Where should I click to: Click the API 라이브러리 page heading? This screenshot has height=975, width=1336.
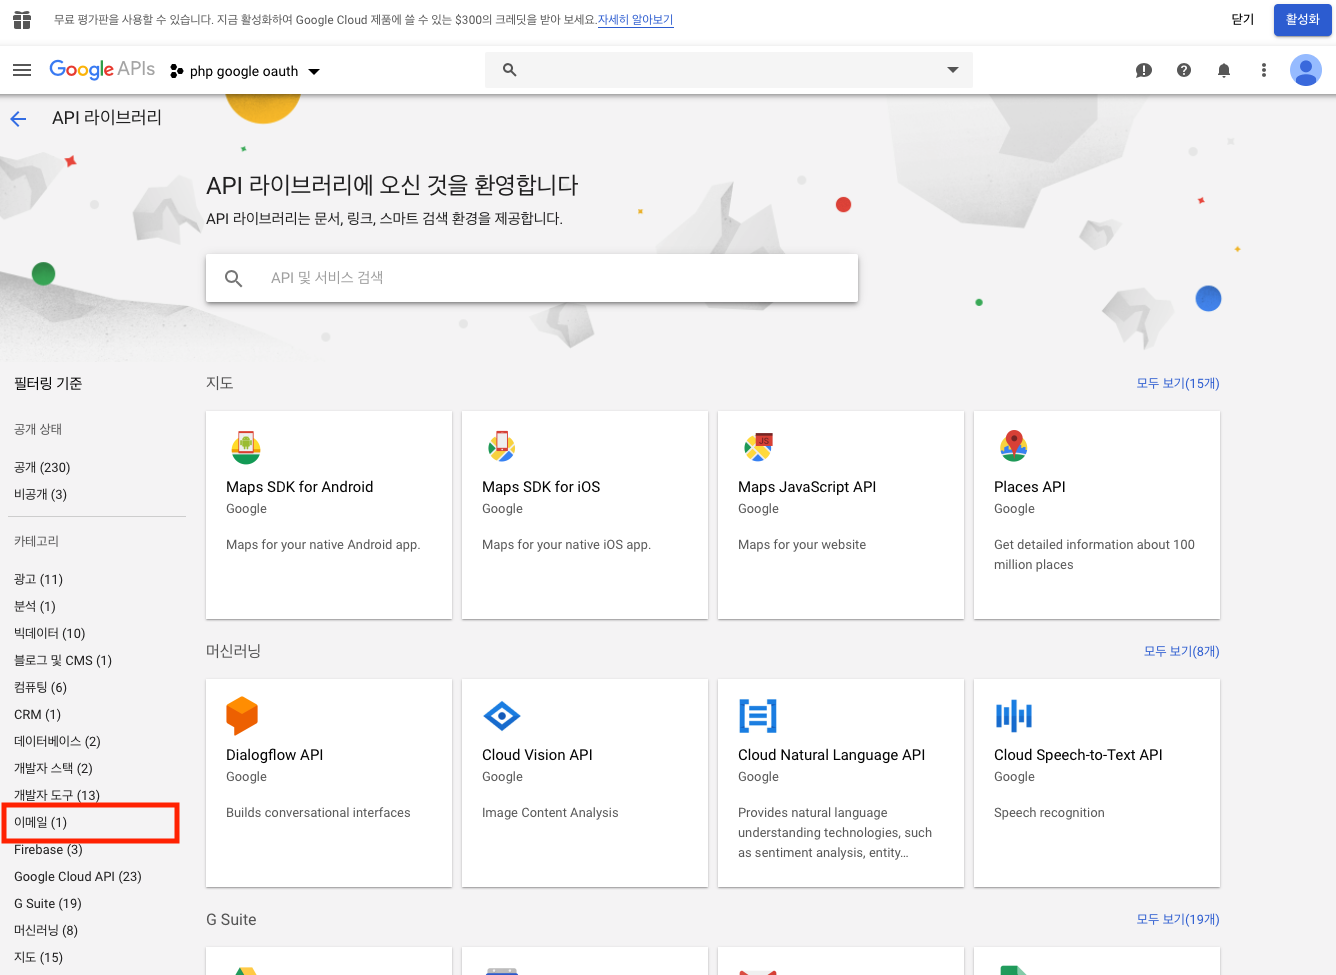tap(107, 118)
